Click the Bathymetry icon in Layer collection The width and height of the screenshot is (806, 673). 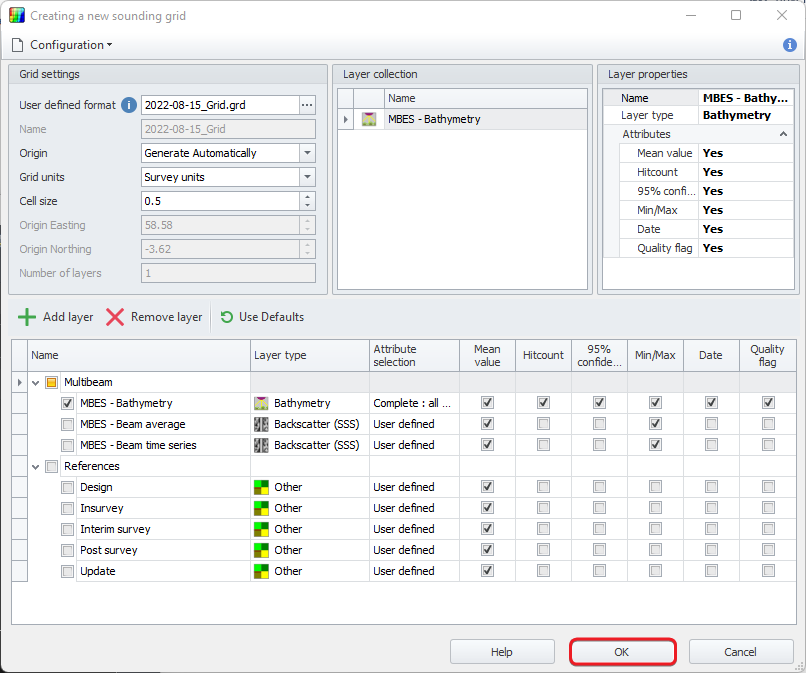pos(369,119)
